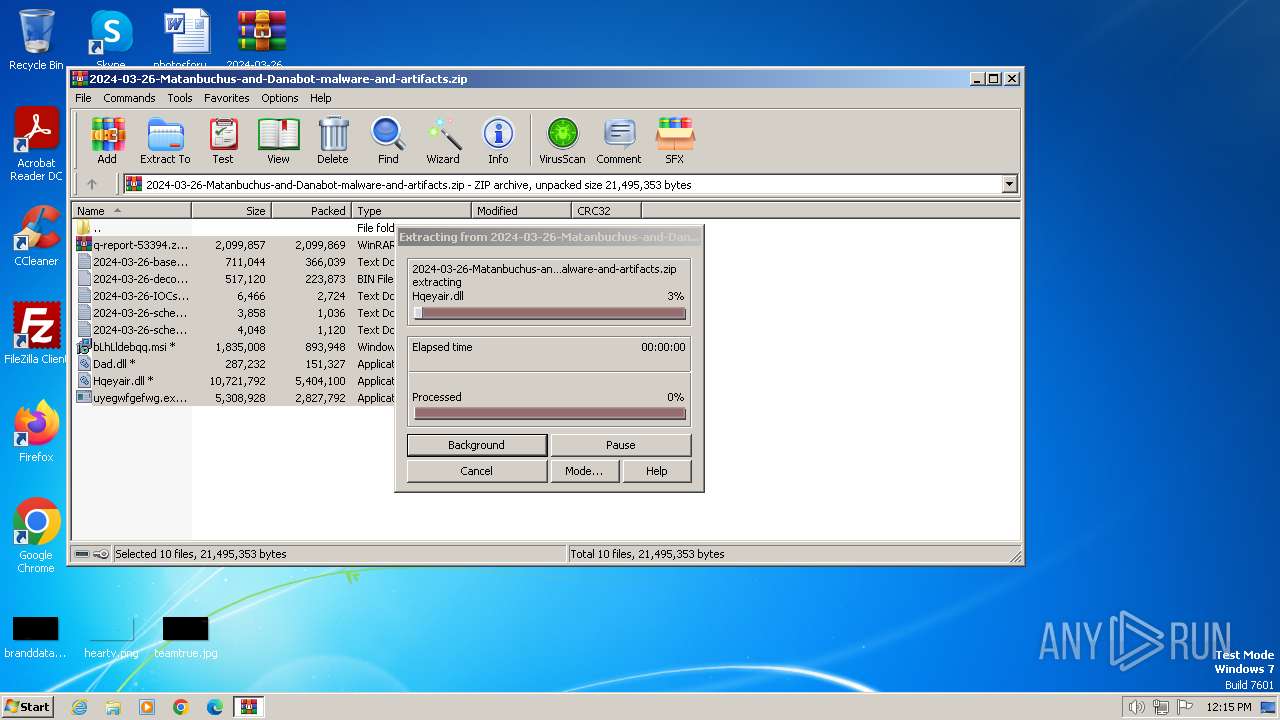Select the bLhLldebqq.msi file
The width and height of the screenshot is (1280, 720).
pos(134,347)
